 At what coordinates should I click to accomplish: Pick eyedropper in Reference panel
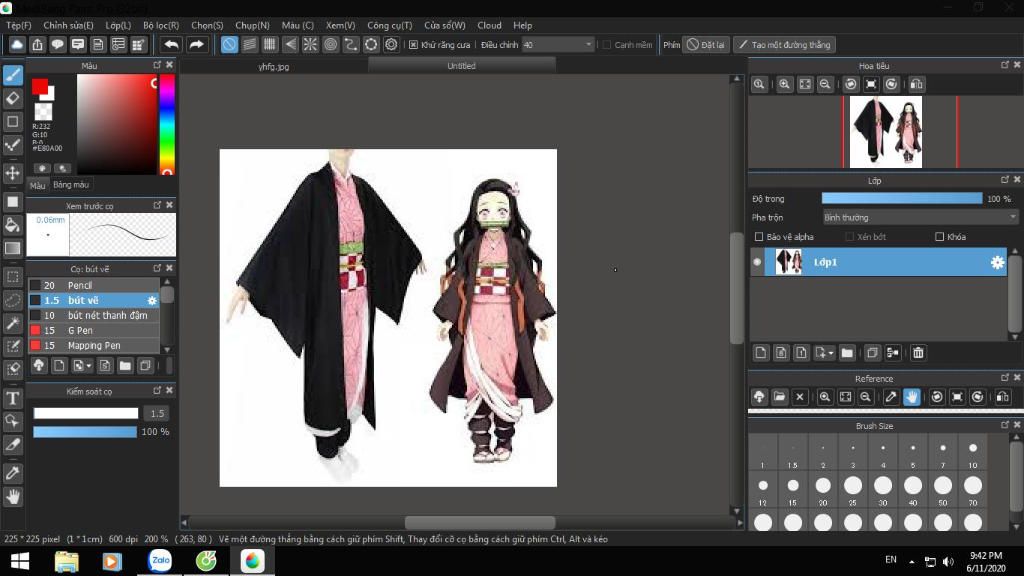tap(891, 397)
